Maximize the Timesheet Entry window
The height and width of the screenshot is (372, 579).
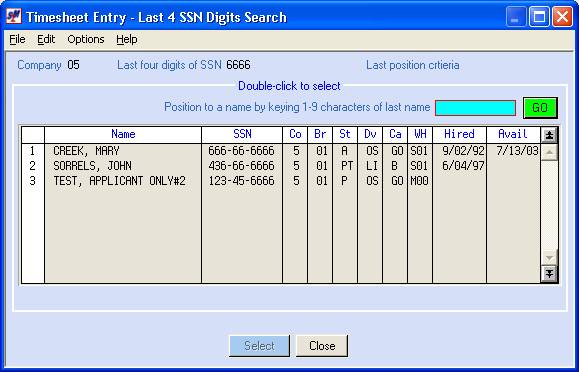coord(539,17)
